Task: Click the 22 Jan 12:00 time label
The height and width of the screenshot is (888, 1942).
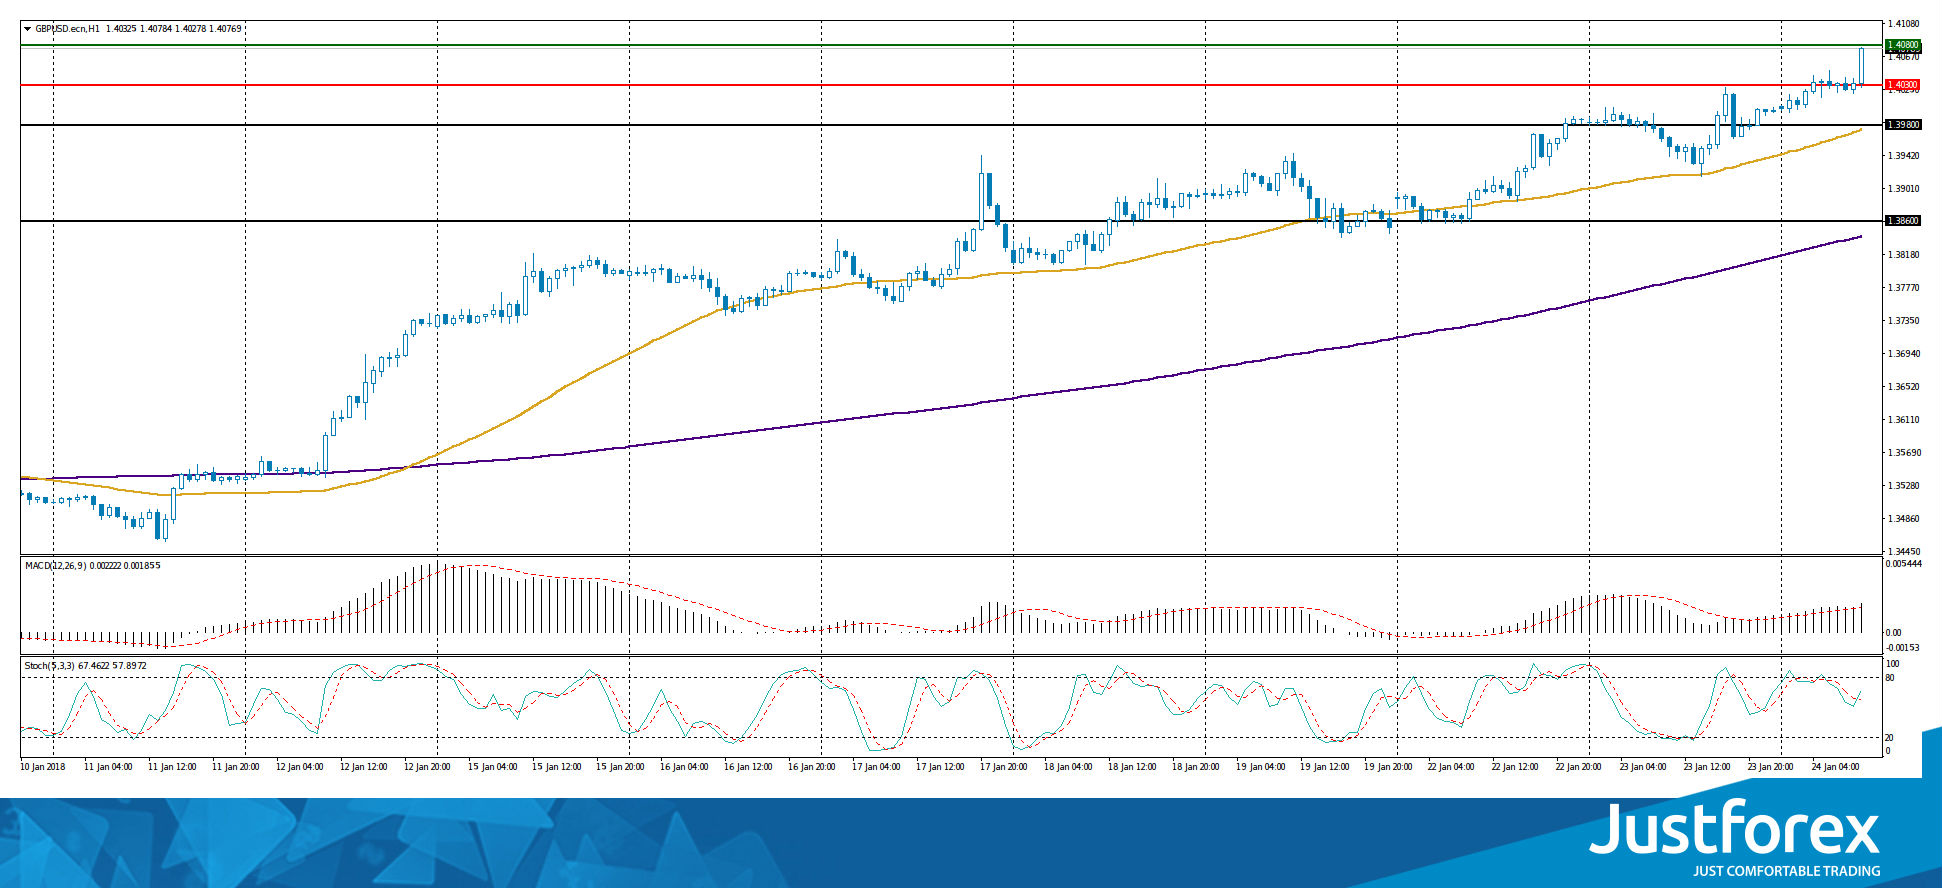Action: (x=1515, y=767)
